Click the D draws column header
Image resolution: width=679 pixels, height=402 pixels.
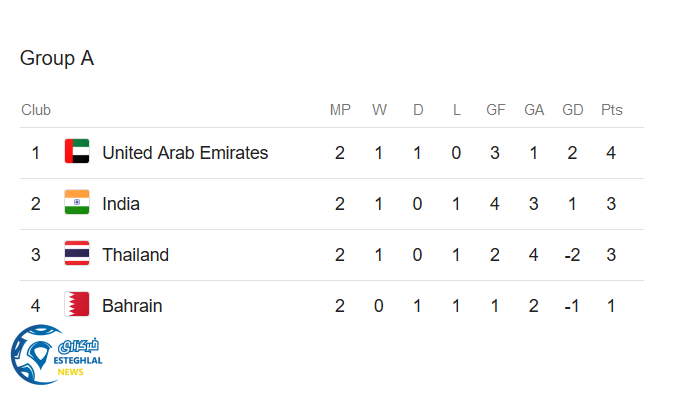coord(418,110)
